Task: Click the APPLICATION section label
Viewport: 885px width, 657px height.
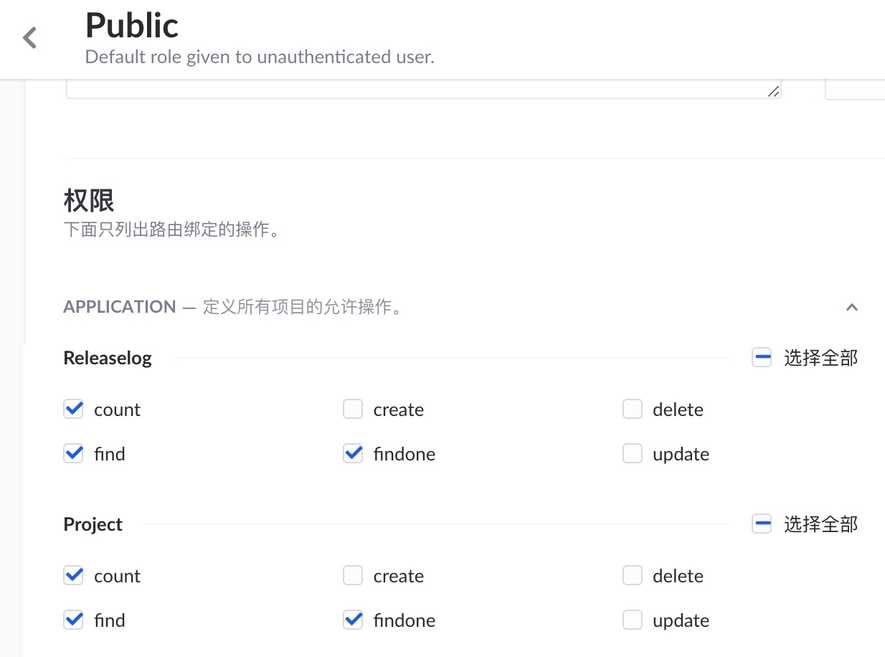Action: point(120,306)
